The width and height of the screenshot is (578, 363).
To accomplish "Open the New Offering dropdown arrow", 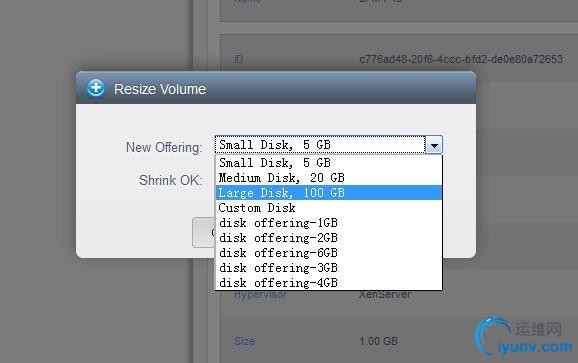I will pos(434,145).
